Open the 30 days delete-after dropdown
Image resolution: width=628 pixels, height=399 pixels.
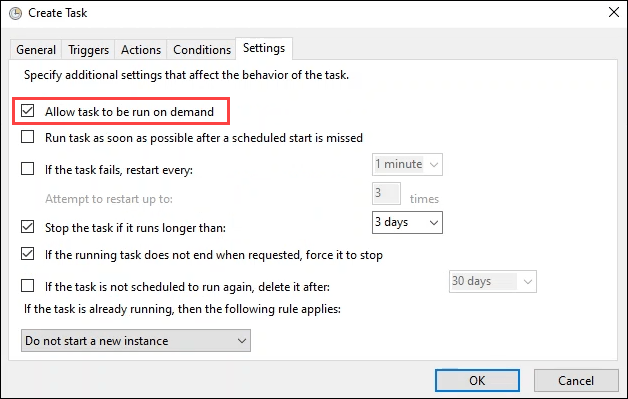(x=493, y=282)
